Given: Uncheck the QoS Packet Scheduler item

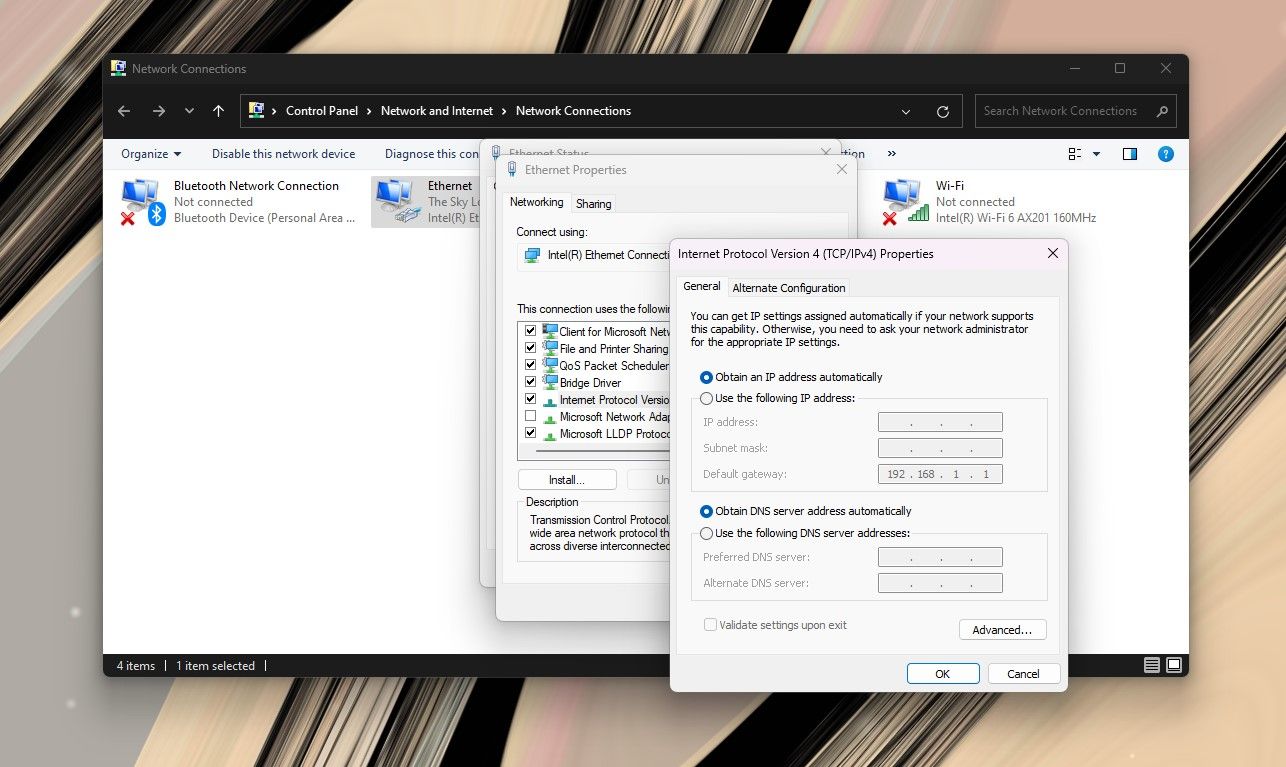Looking at the screenshot, I should (x=530, y=365).
